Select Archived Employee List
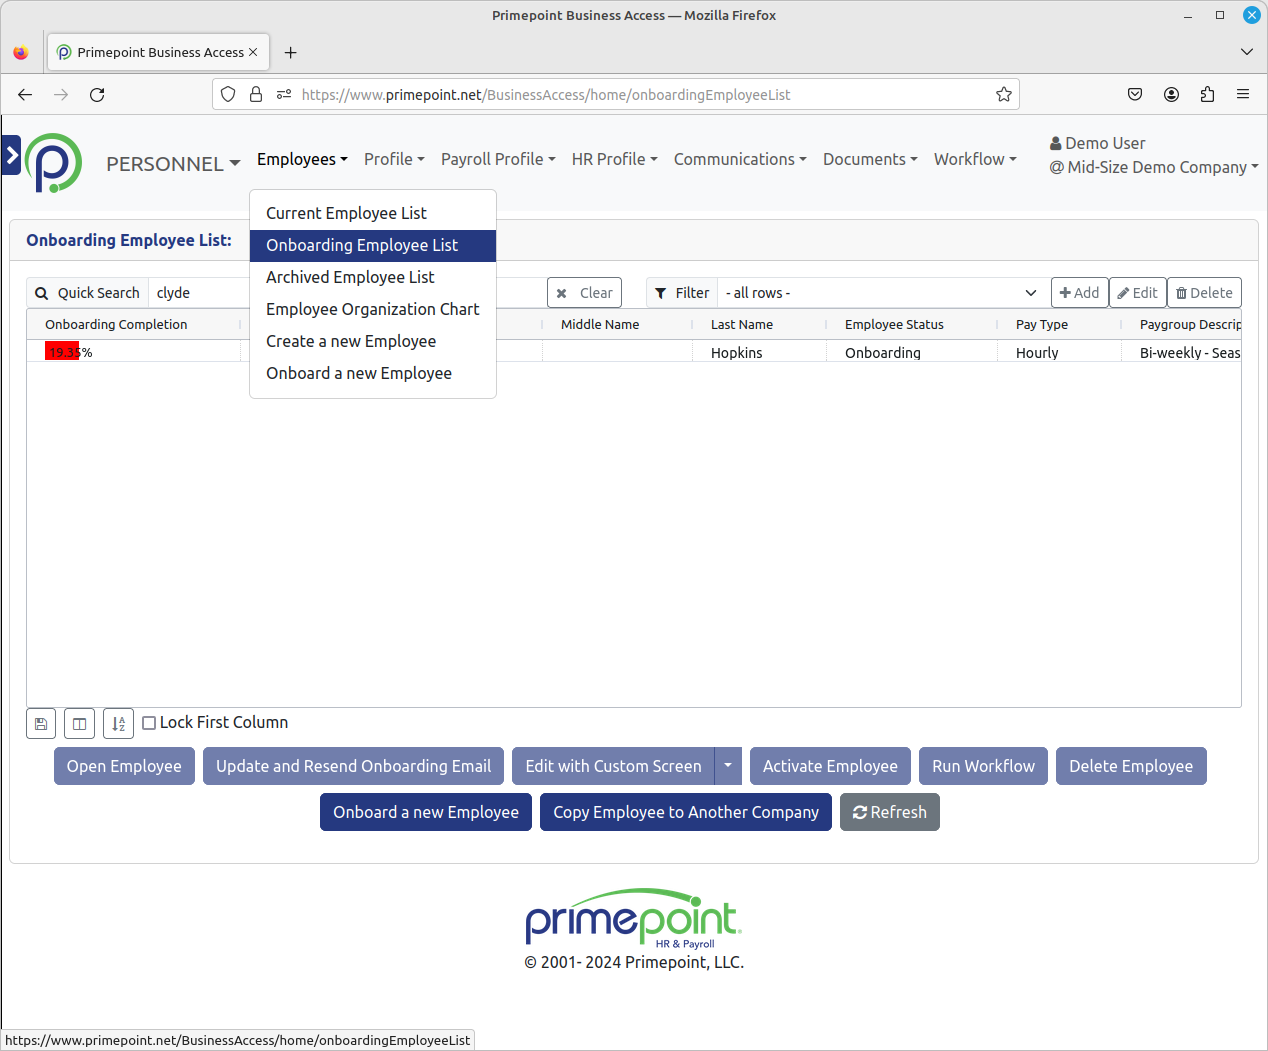Screen dimensions: 1268x1051 [x=373, y=277]
